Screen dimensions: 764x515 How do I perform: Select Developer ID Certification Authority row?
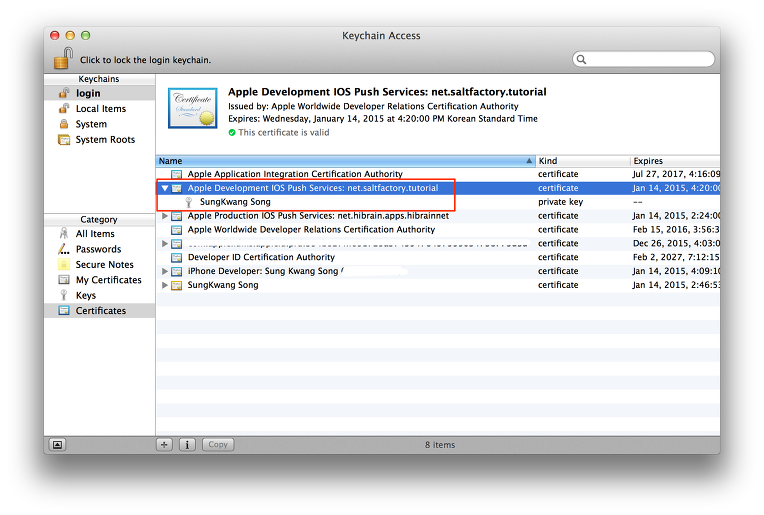tap(438, 257)
